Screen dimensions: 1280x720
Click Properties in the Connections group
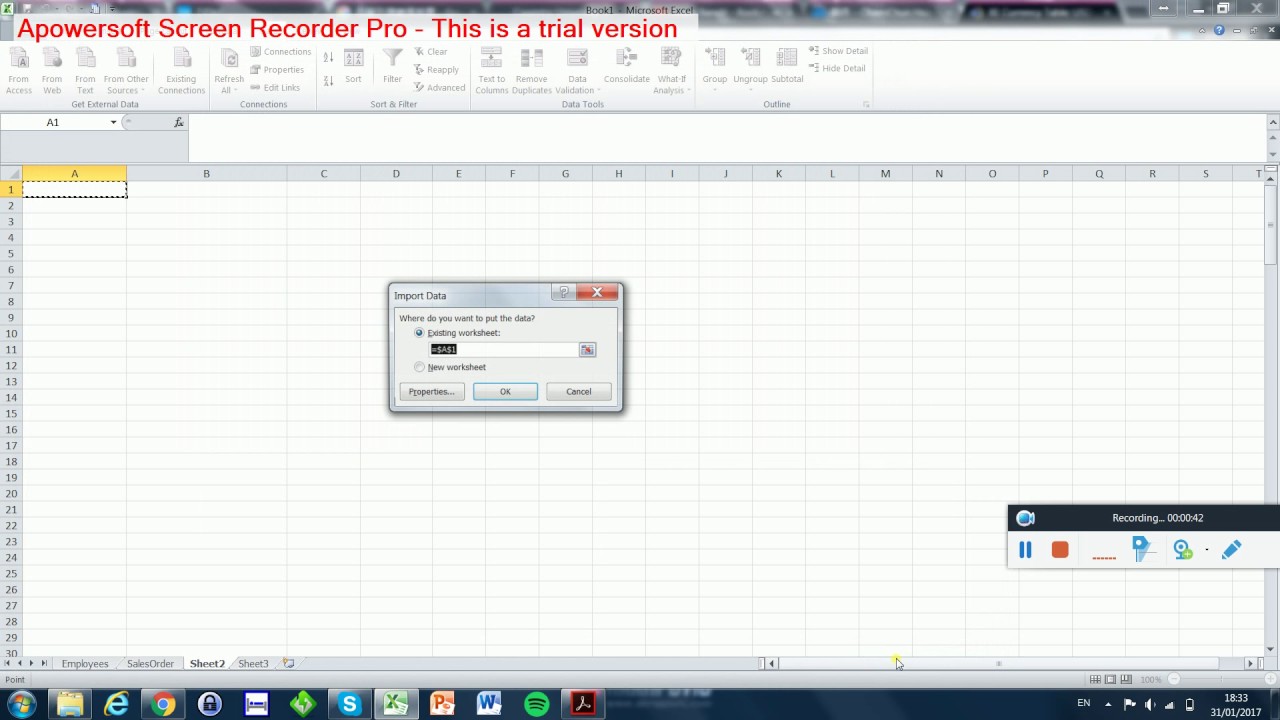[x=277, y=70]
